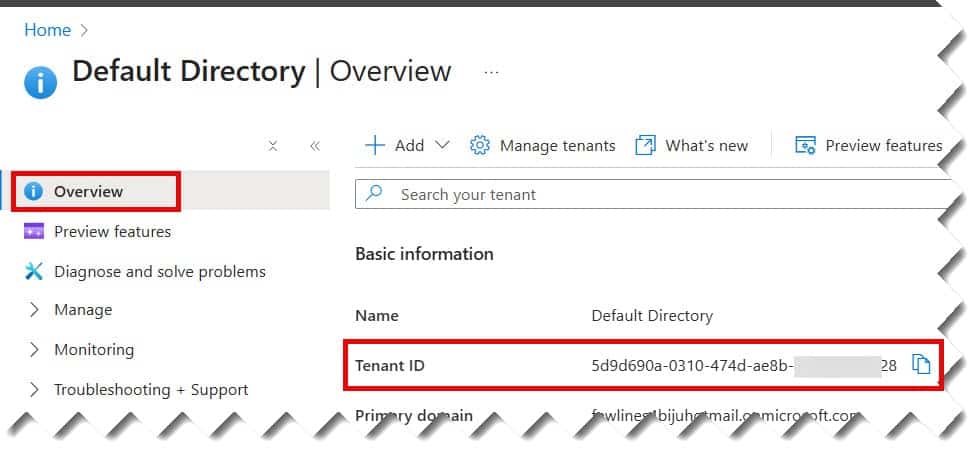The width and height of the screenshot is (977, 452).
Task: Click the What's new external link icon
Action: click(x=646, y=146)
